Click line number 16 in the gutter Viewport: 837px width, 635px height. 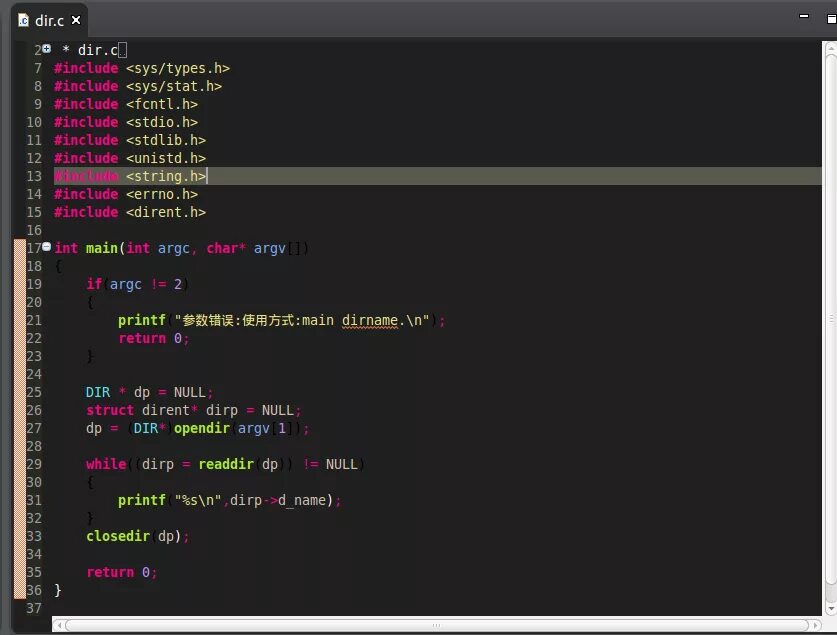tap(34, 231)
